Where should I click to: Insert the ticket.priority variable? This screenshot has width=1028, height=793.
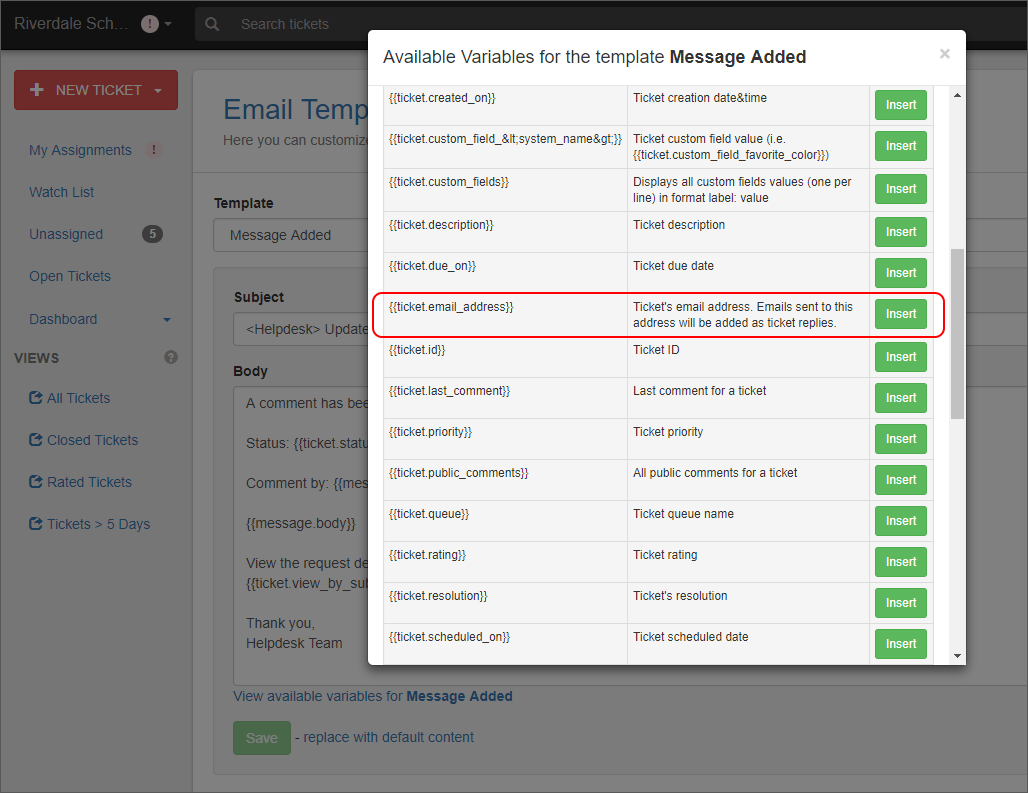click(x=900, y=439)
